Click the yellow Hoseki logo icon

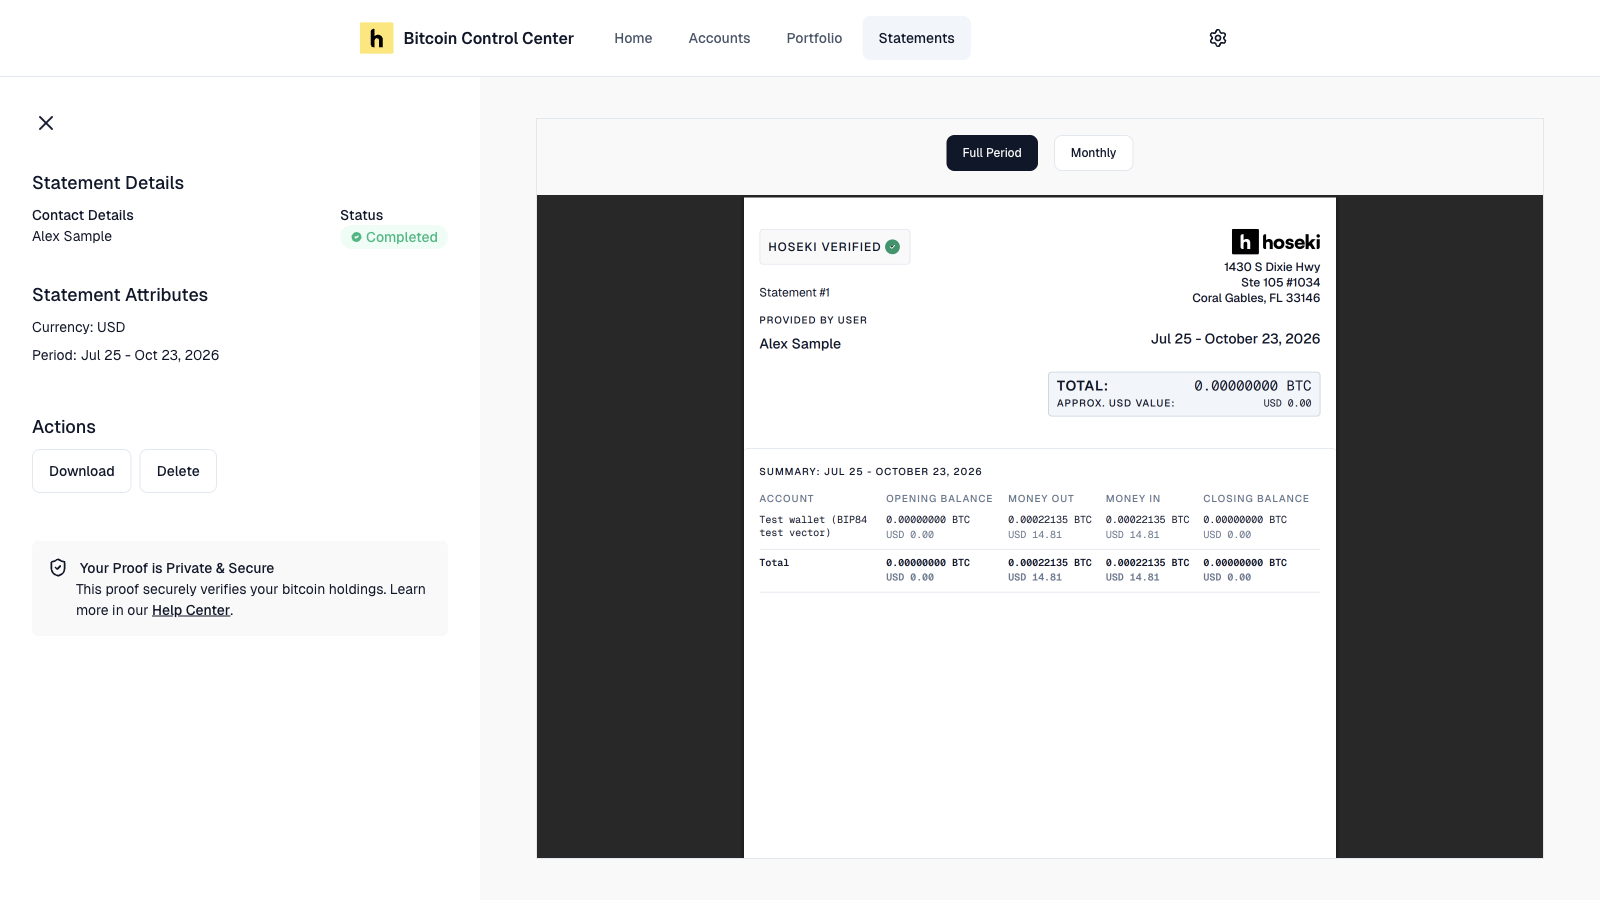pos(376,38)
